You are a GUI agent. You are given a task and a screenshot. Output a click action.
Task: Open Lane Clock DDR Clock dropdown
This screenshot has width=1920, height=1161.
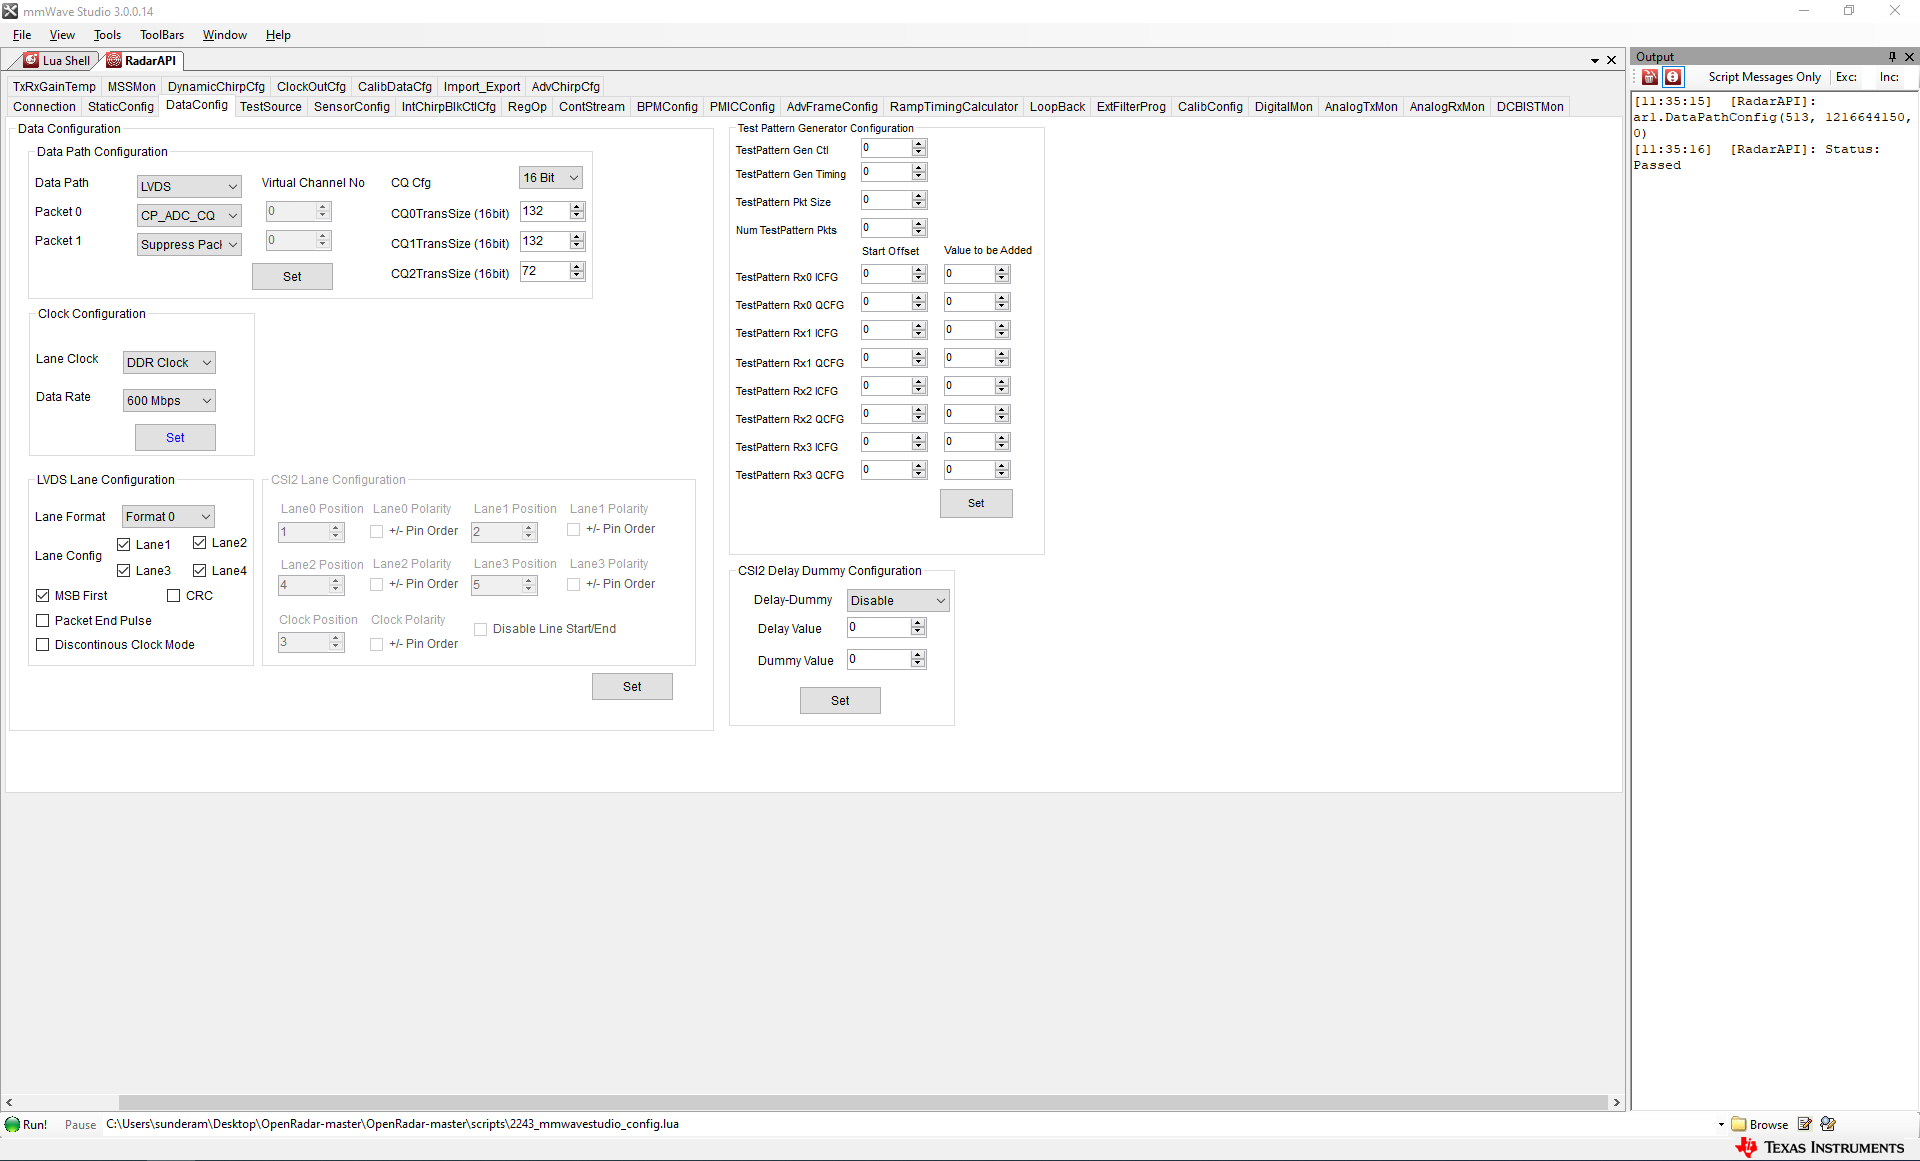[169, 363]
